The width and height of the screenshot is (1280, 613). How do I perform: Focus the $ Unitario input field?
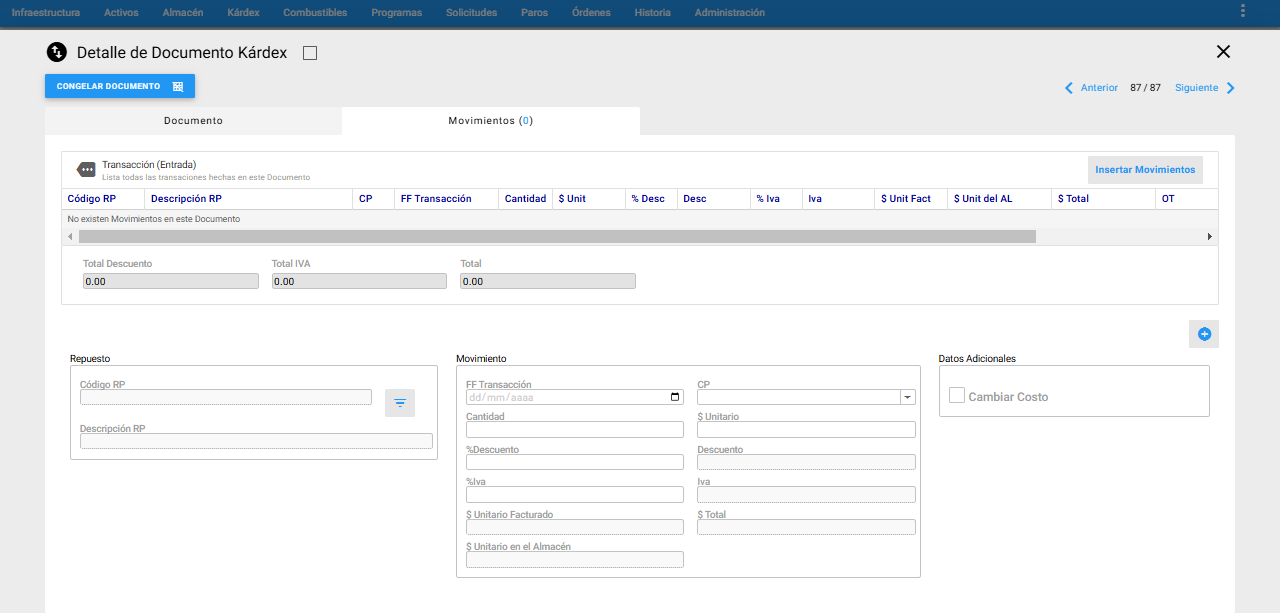click(806, 430)
